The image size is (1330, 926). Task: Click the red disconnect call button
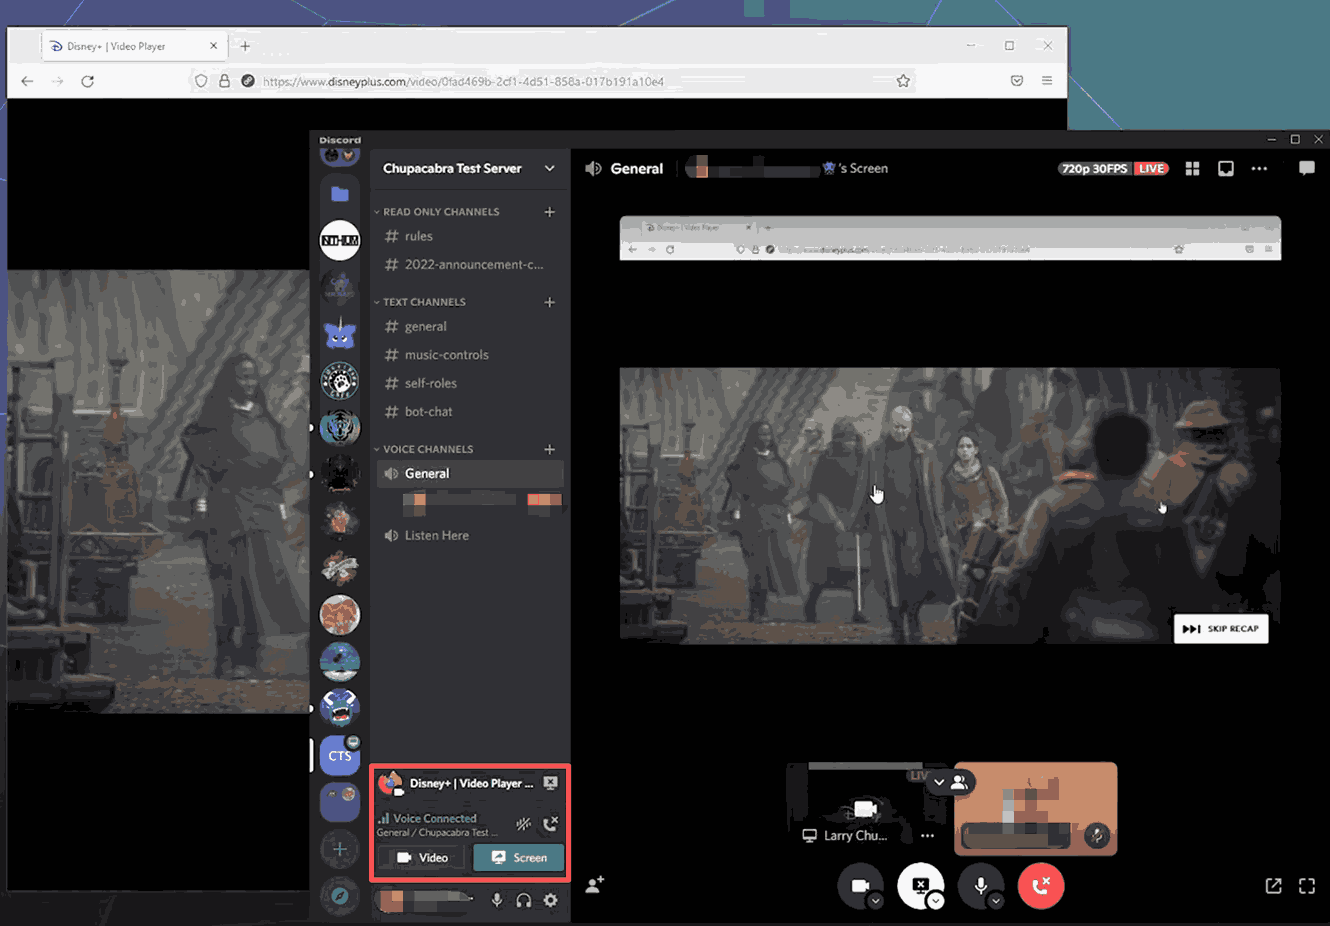1040,885
